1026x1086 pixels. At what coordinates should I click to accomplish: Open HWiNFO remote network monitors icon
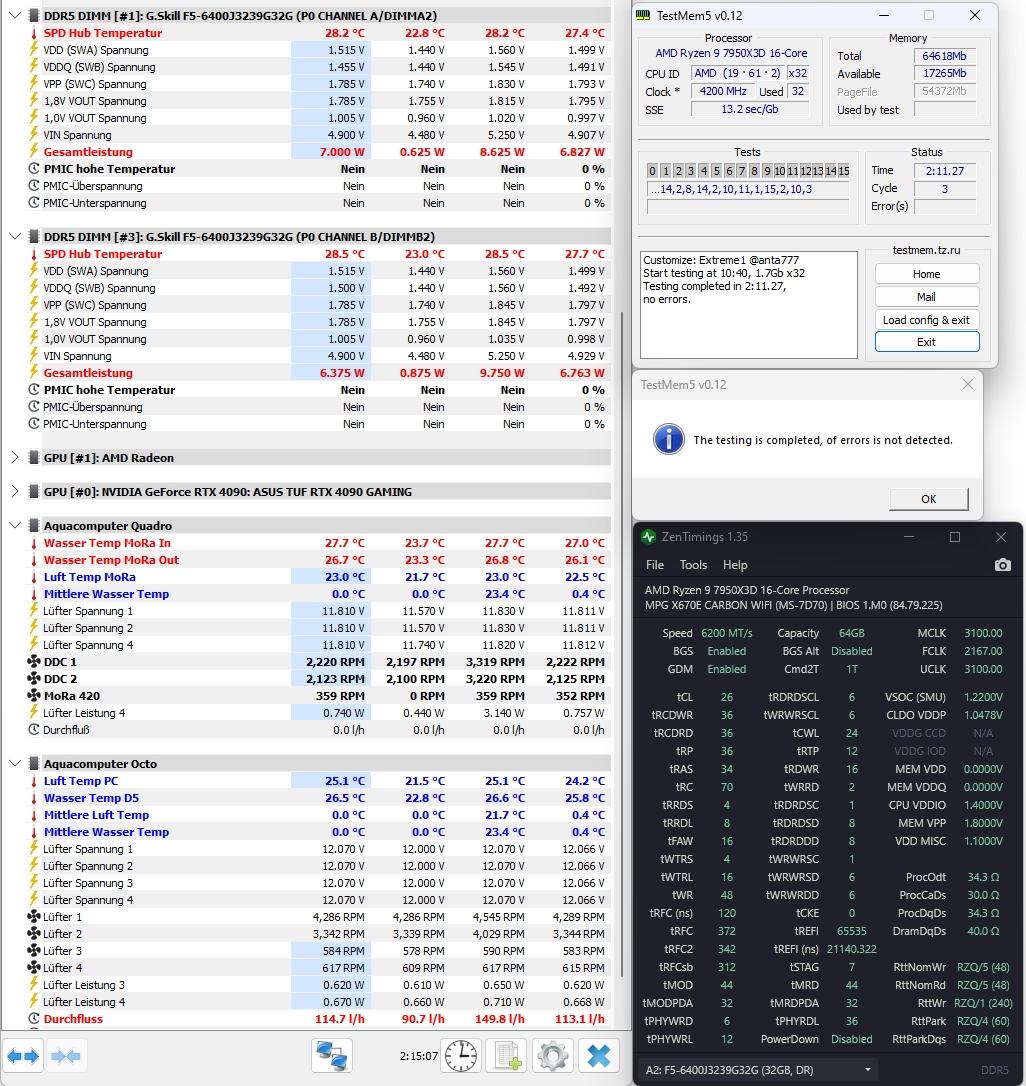pos(332,1056)
